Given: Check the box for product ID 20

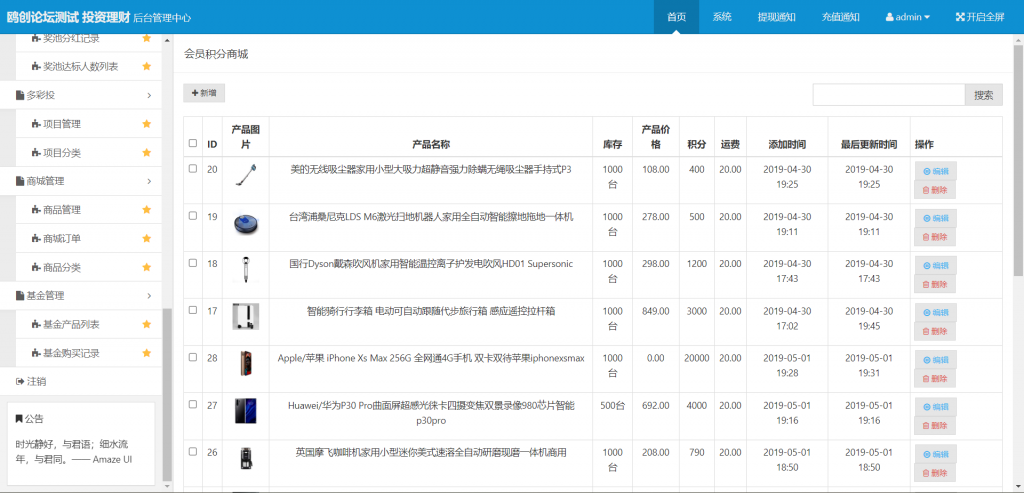Looking at the screenshot, I should coord(193,168).
